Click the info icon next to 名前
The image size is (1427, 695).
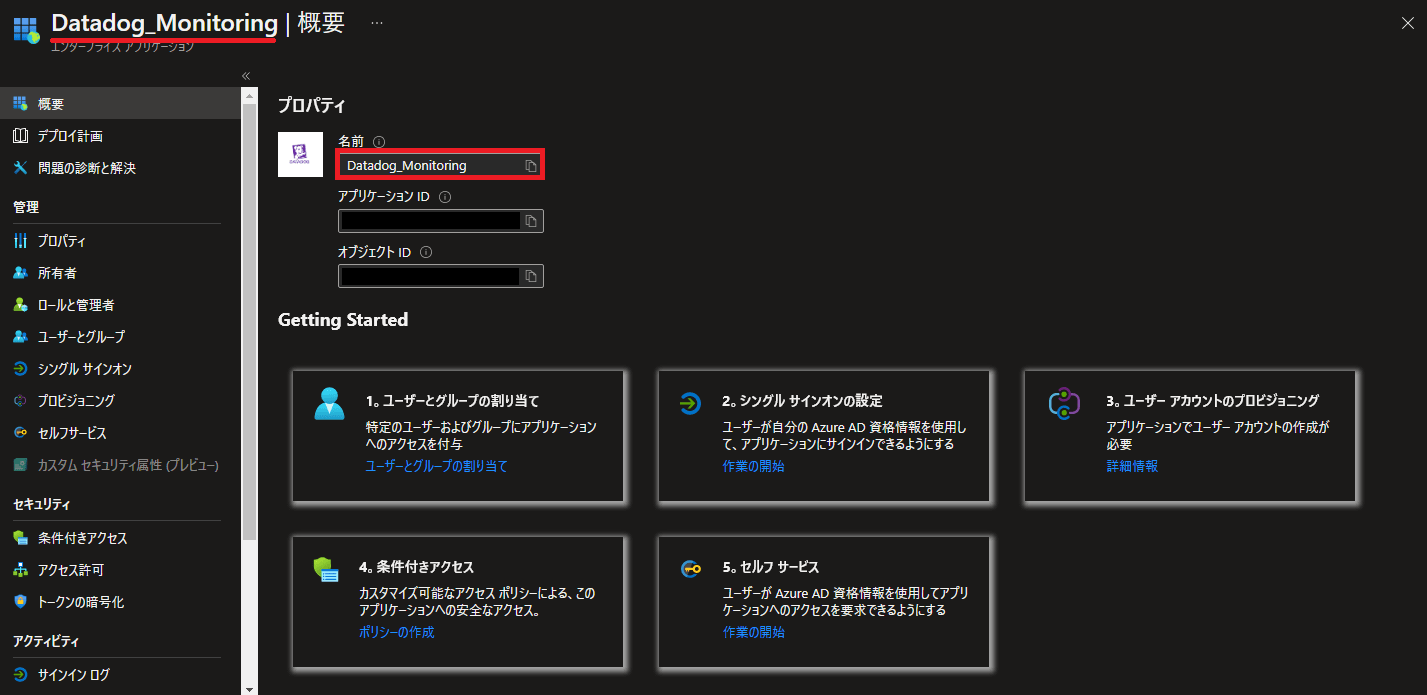click(379, 142)
